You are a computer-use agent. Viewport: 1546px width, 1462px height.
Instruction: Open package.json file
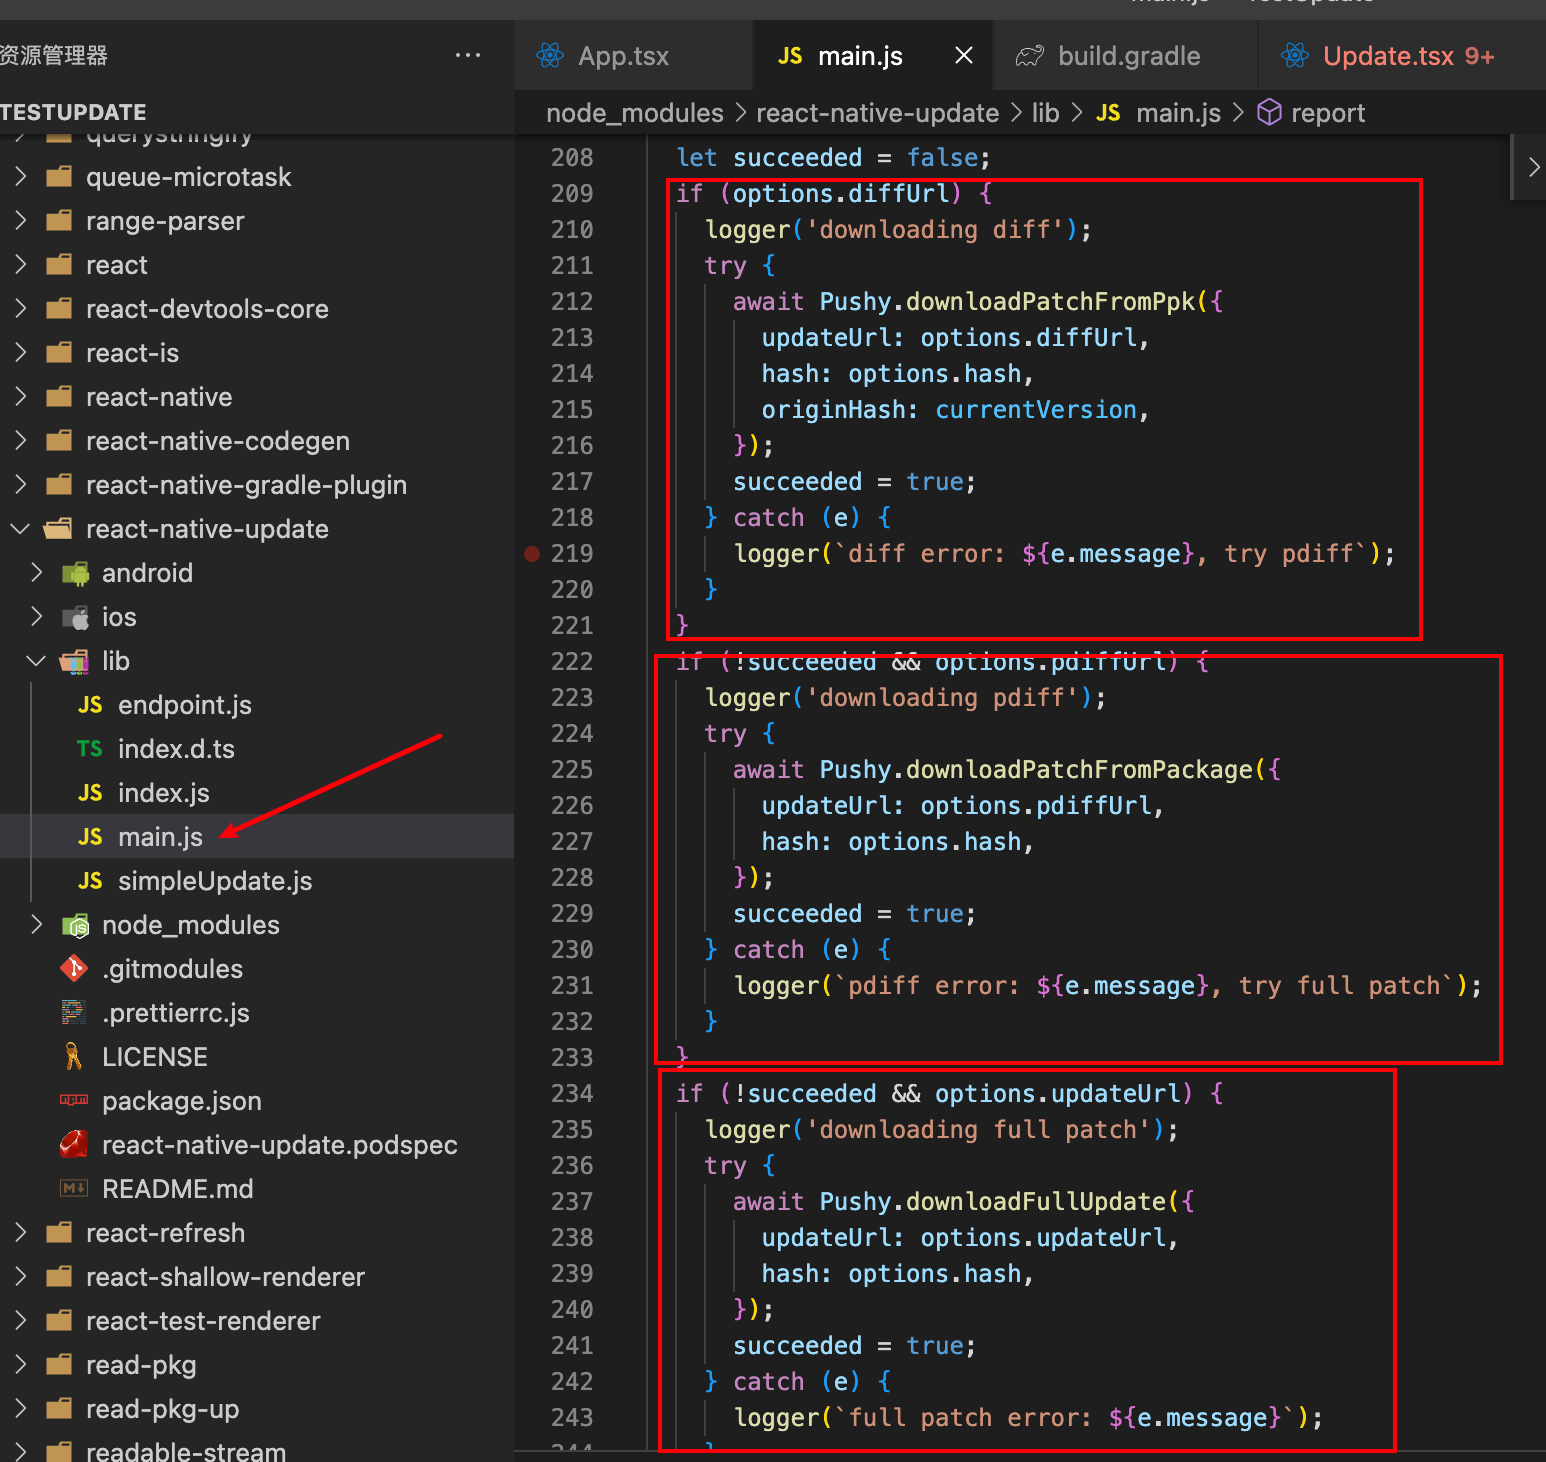click(181, 1101)
